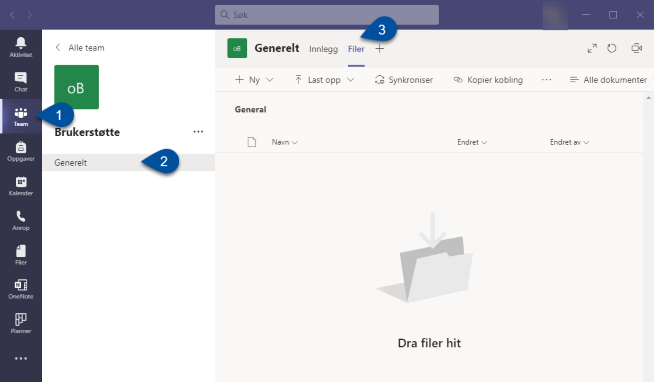
Task: Open the Ny dropdown
Action: (x=254, y=80)
